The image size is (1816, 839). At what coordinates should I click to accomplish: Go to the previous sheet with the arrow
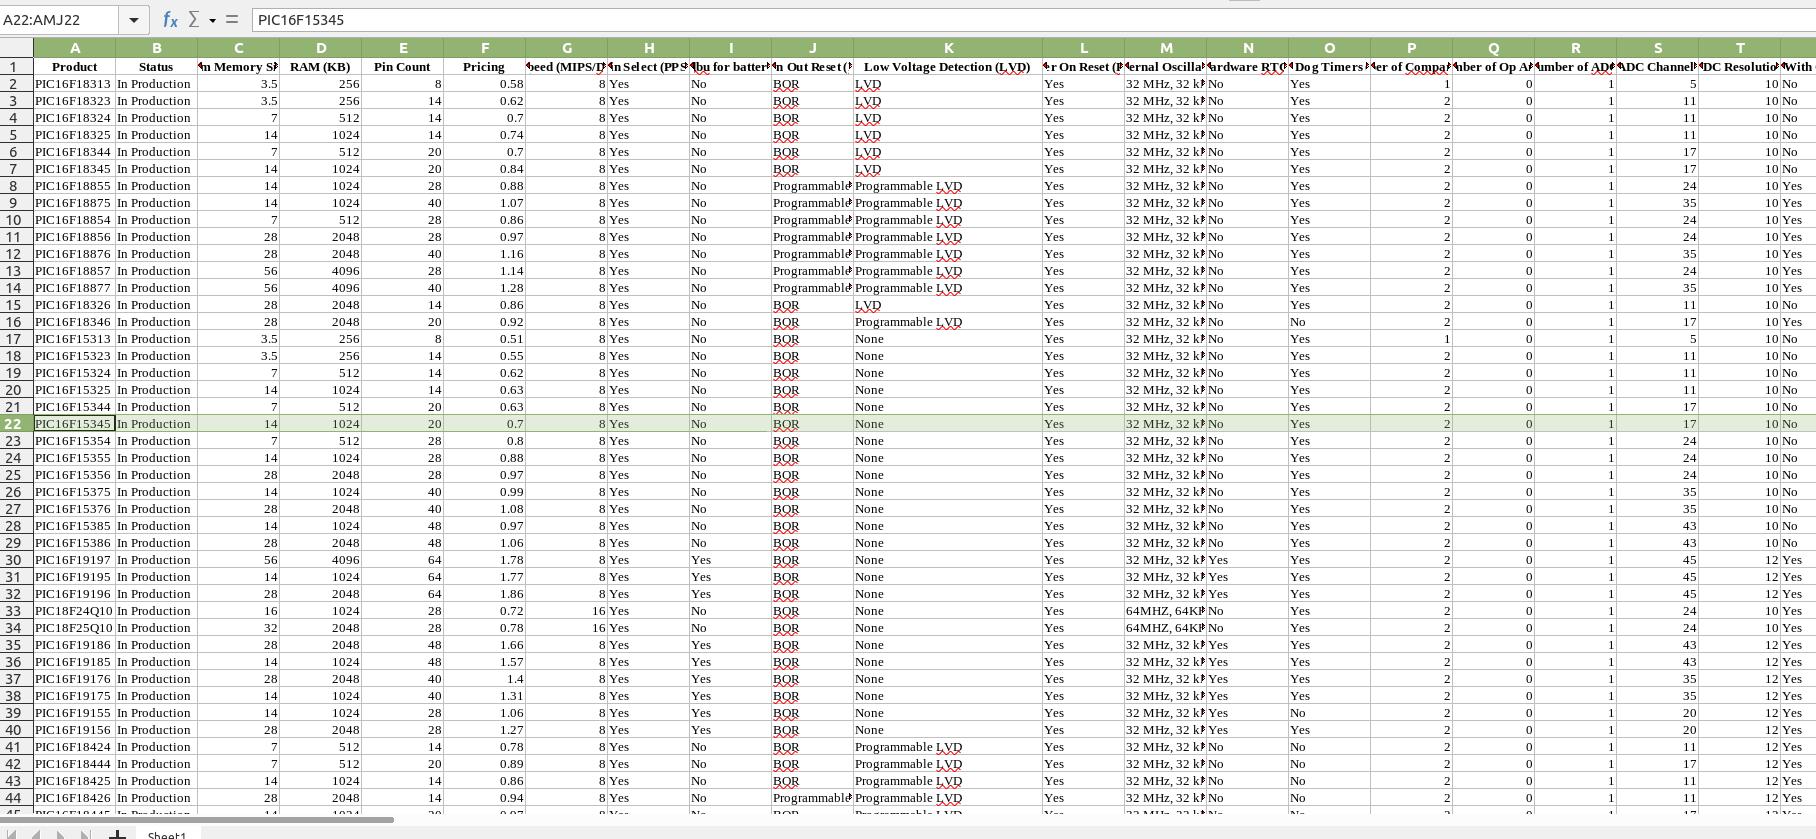click(36, 834)
